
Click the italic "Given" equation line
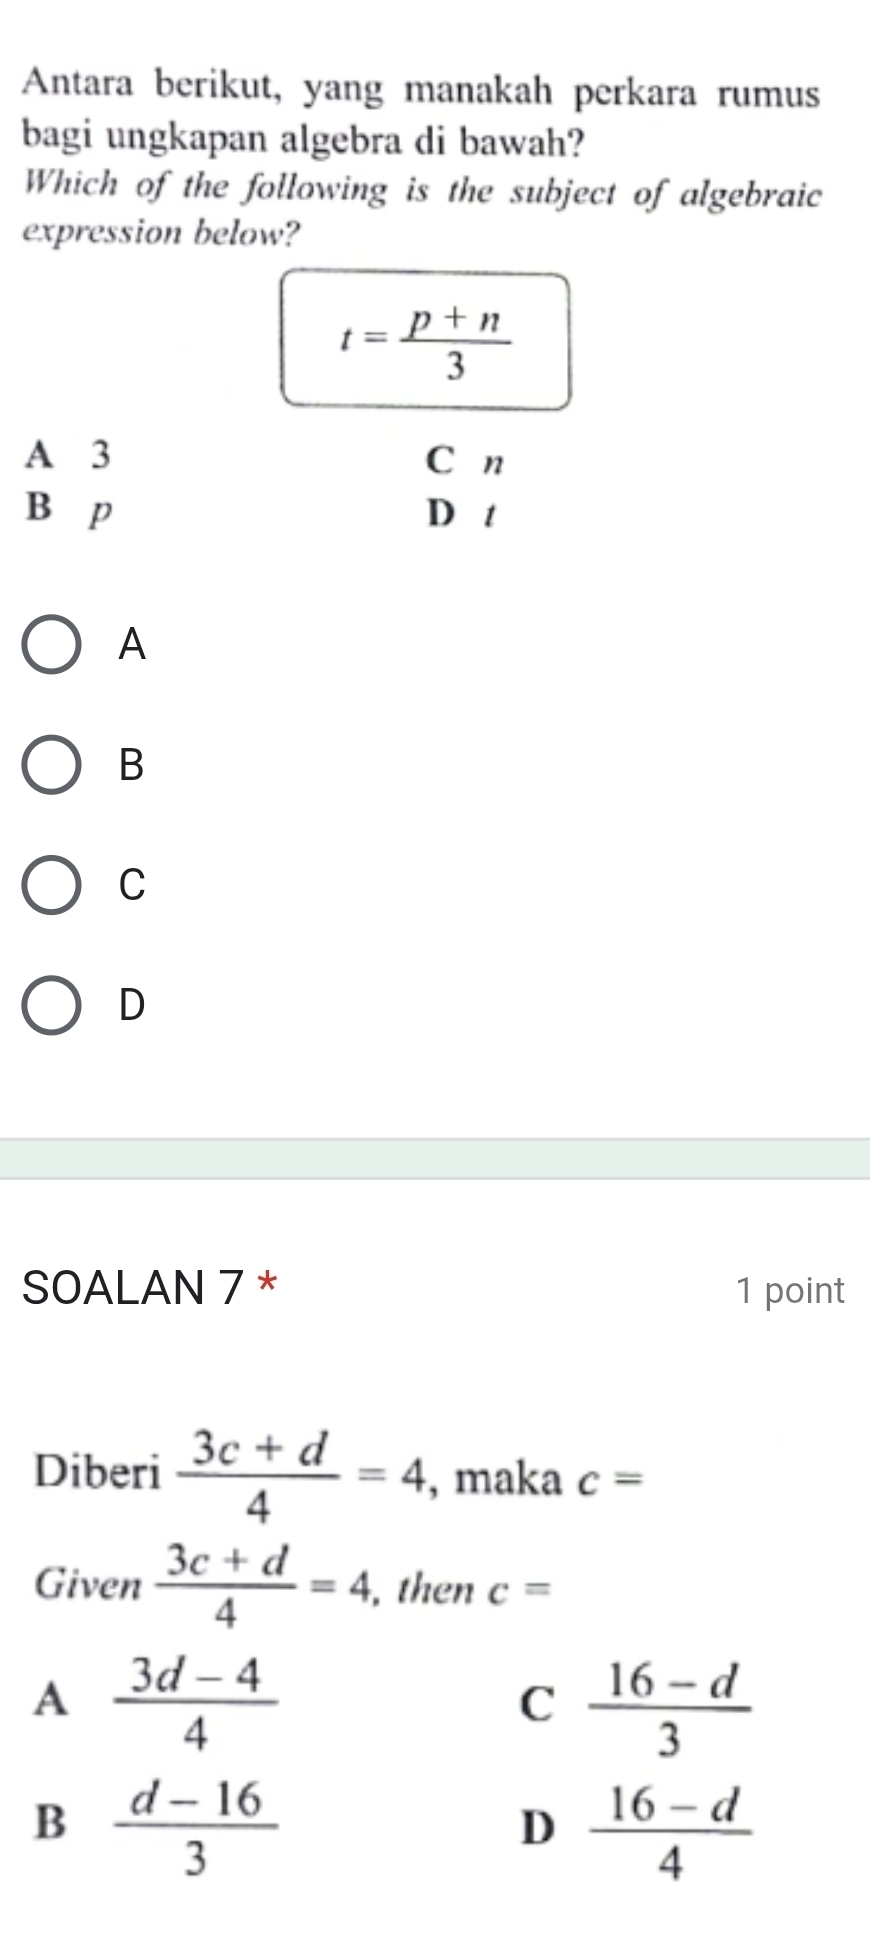click(292, 1585)
